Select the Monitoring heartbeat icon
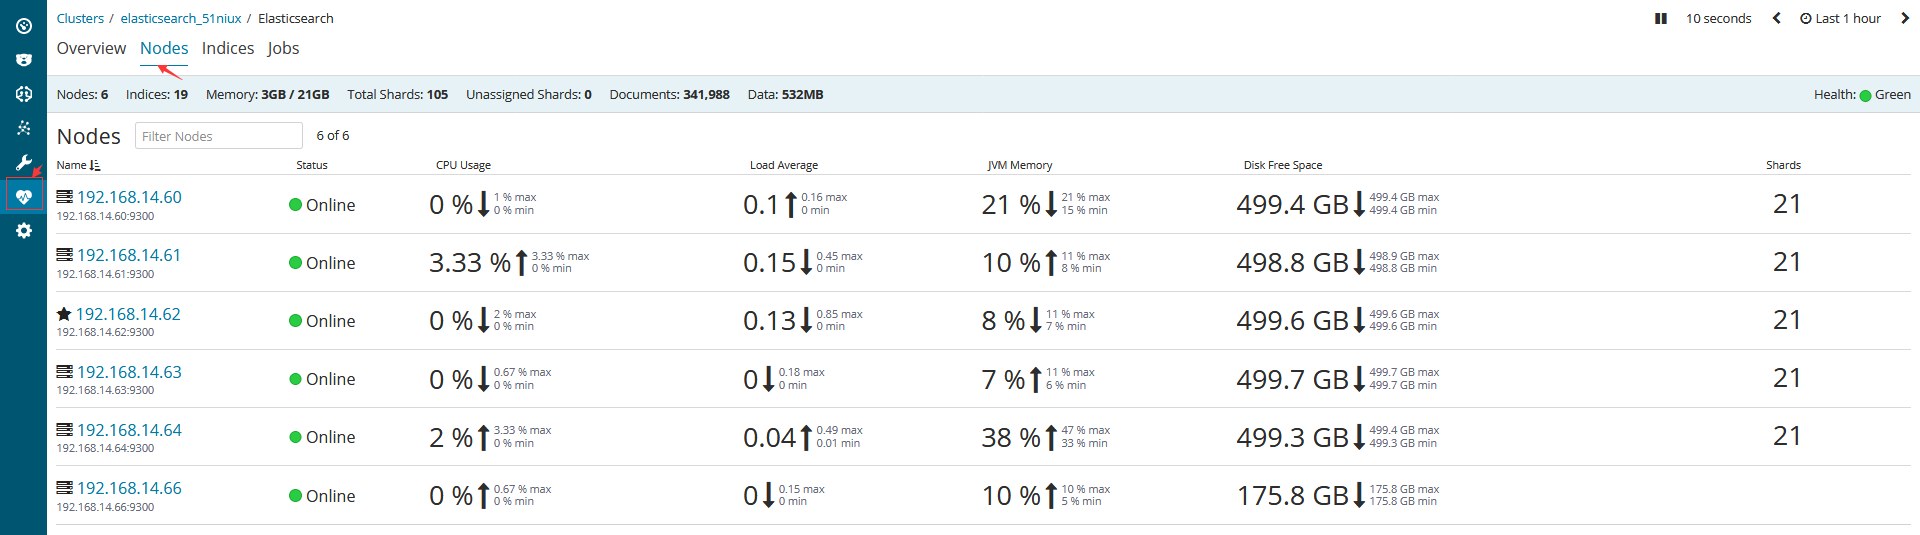The height and width of the screenshot is (535, 1920). 24,196
